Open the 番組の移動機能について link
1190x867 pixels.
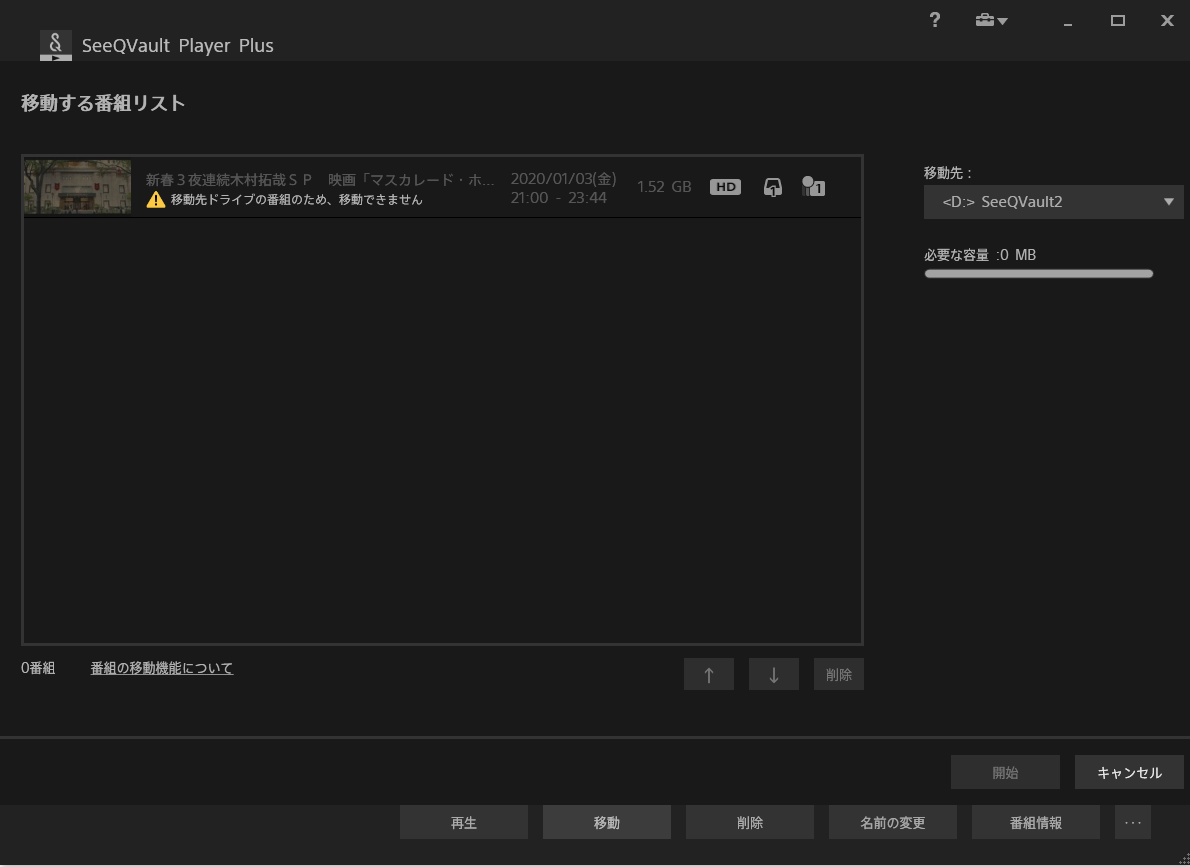point(162,668)
